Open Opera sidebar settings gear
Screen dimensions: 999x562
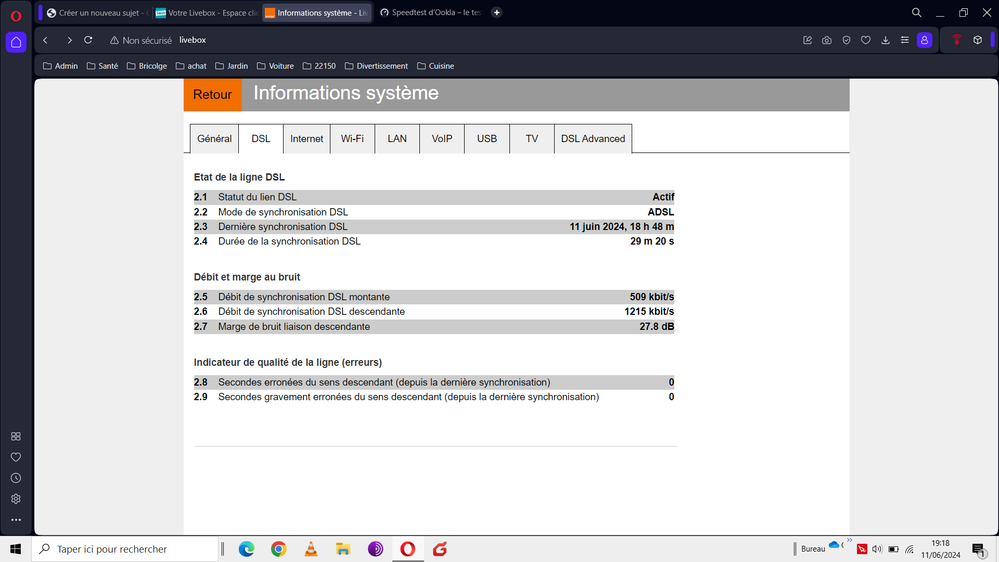point(16,499)
